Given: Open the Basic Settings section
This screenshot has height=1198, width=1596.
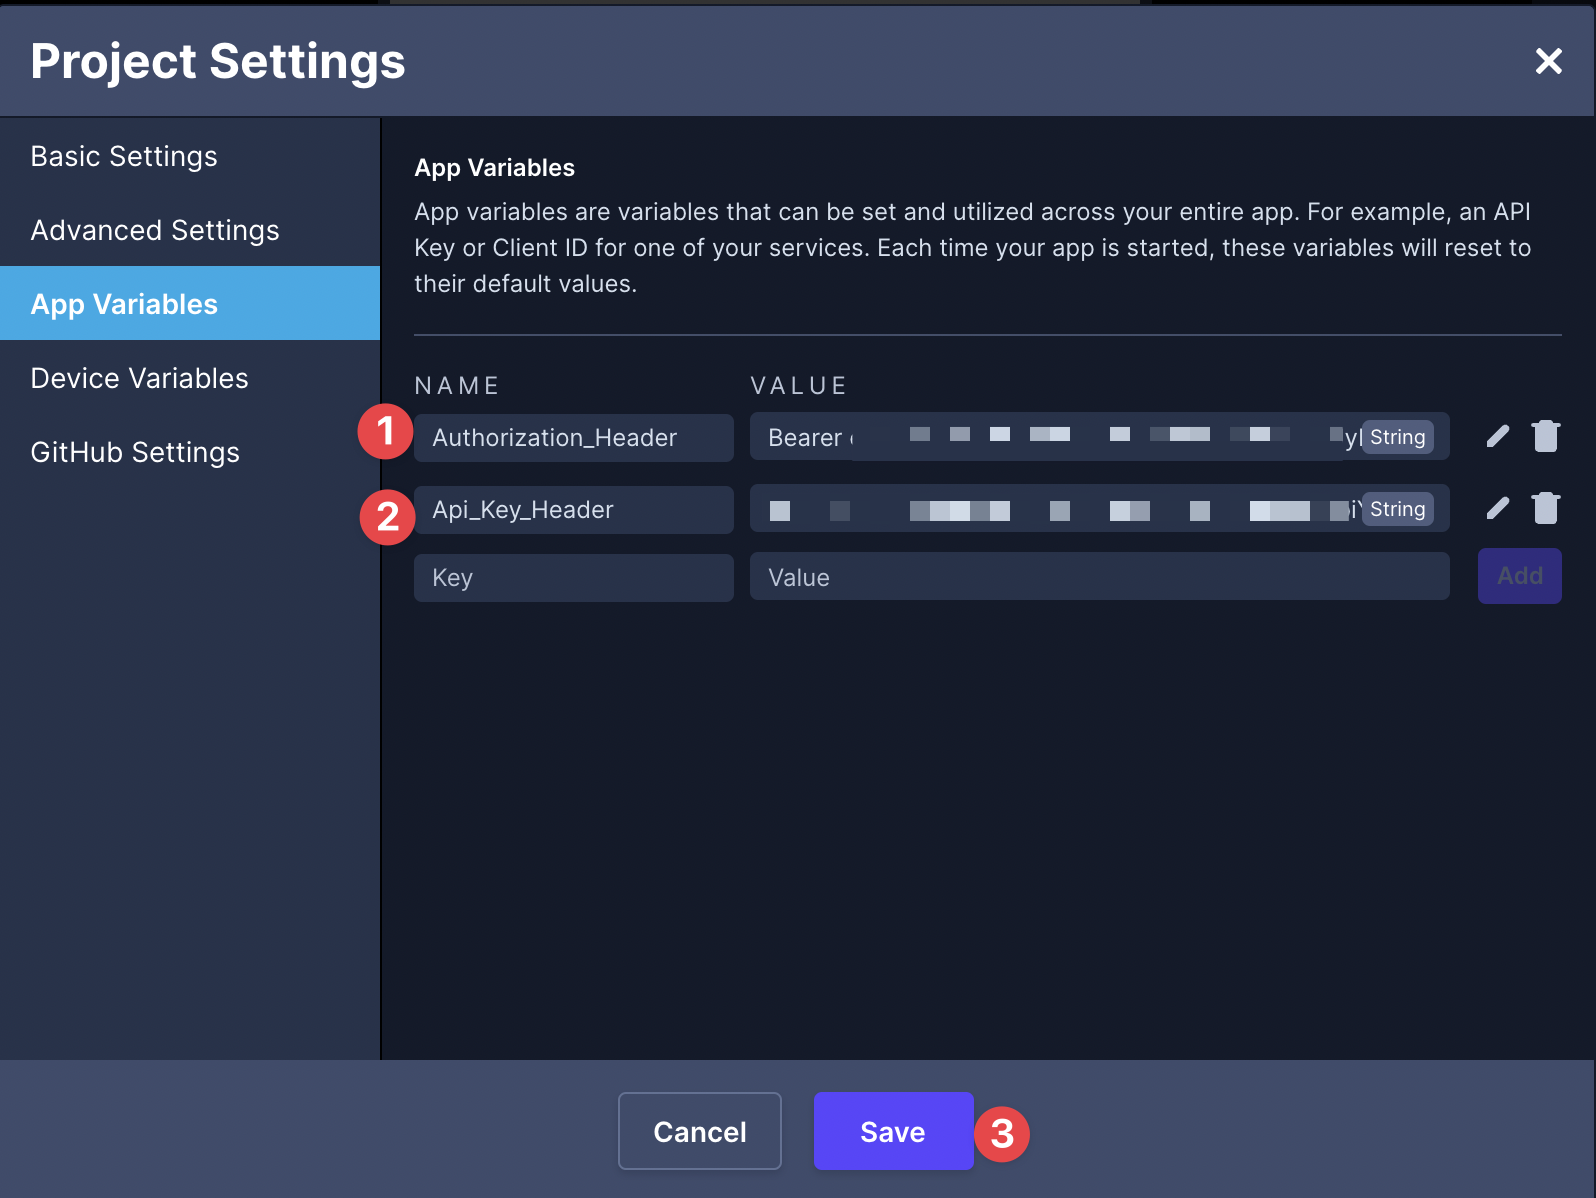Looking at the screenshot, I should pos(190,156).
